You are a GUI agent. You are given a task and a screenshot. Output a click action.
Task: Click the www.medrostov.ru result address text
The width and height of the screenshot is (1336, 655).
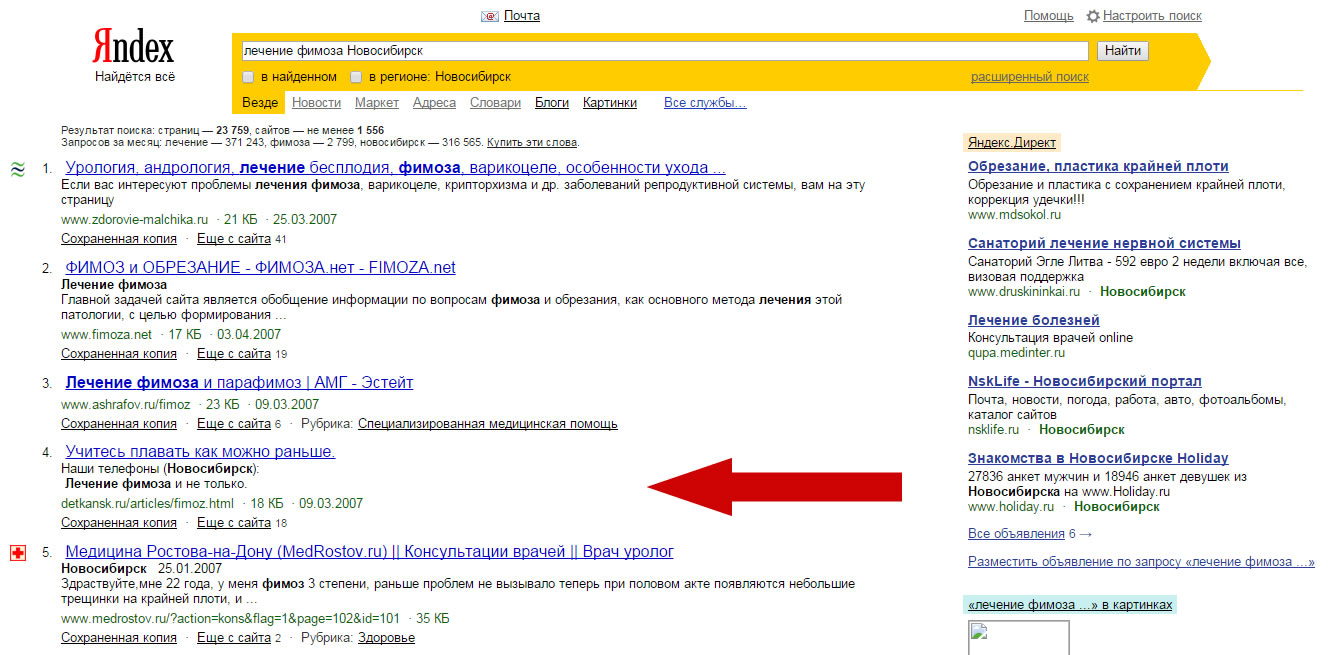230,619
